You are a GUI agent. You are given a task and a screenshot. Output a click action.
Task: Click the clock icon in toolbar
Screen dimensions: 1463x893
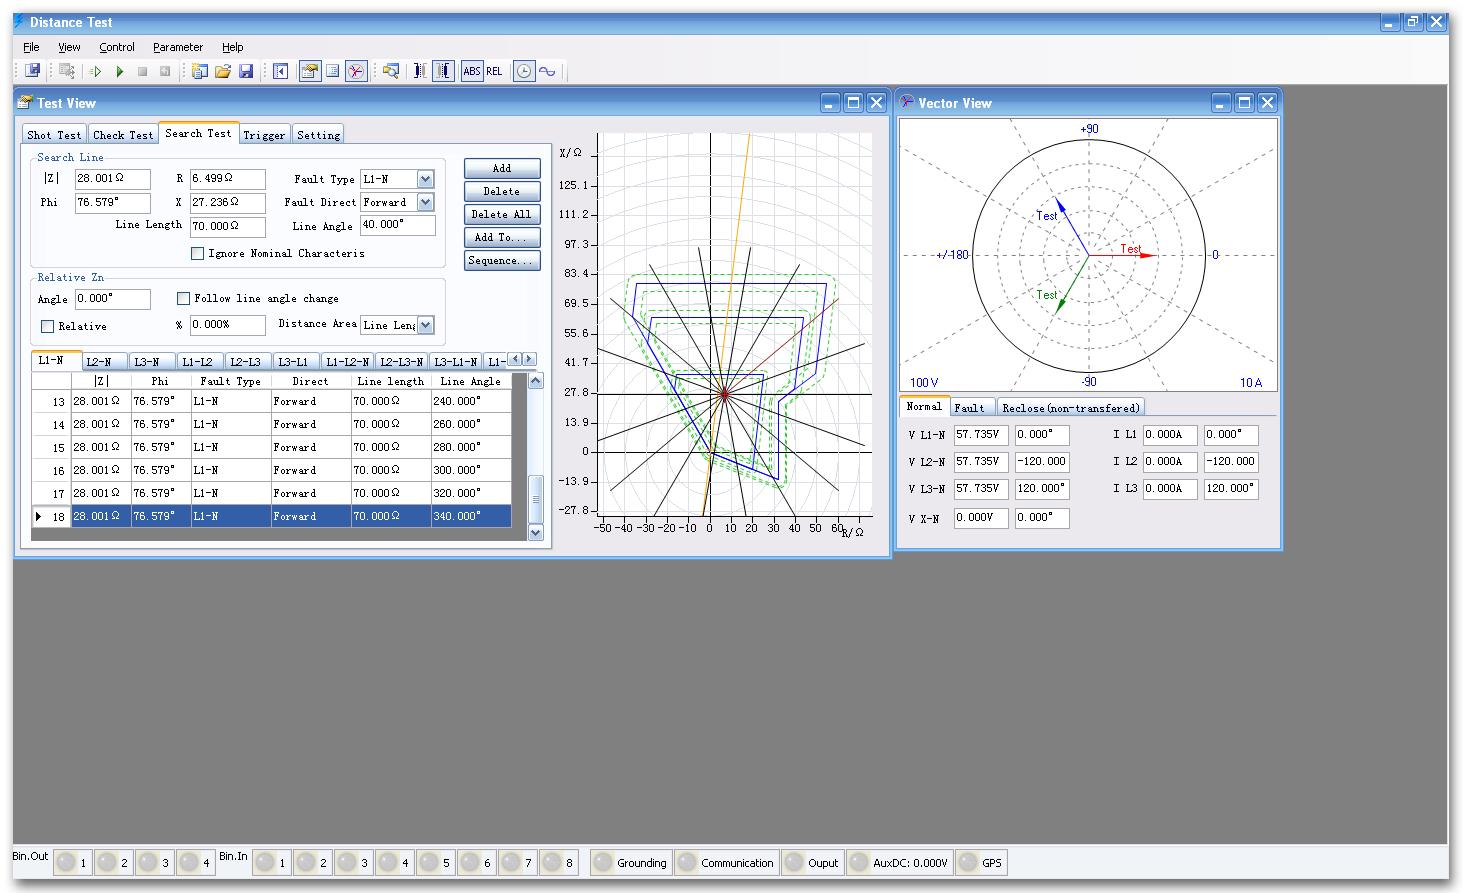click(x=524, y=71)
